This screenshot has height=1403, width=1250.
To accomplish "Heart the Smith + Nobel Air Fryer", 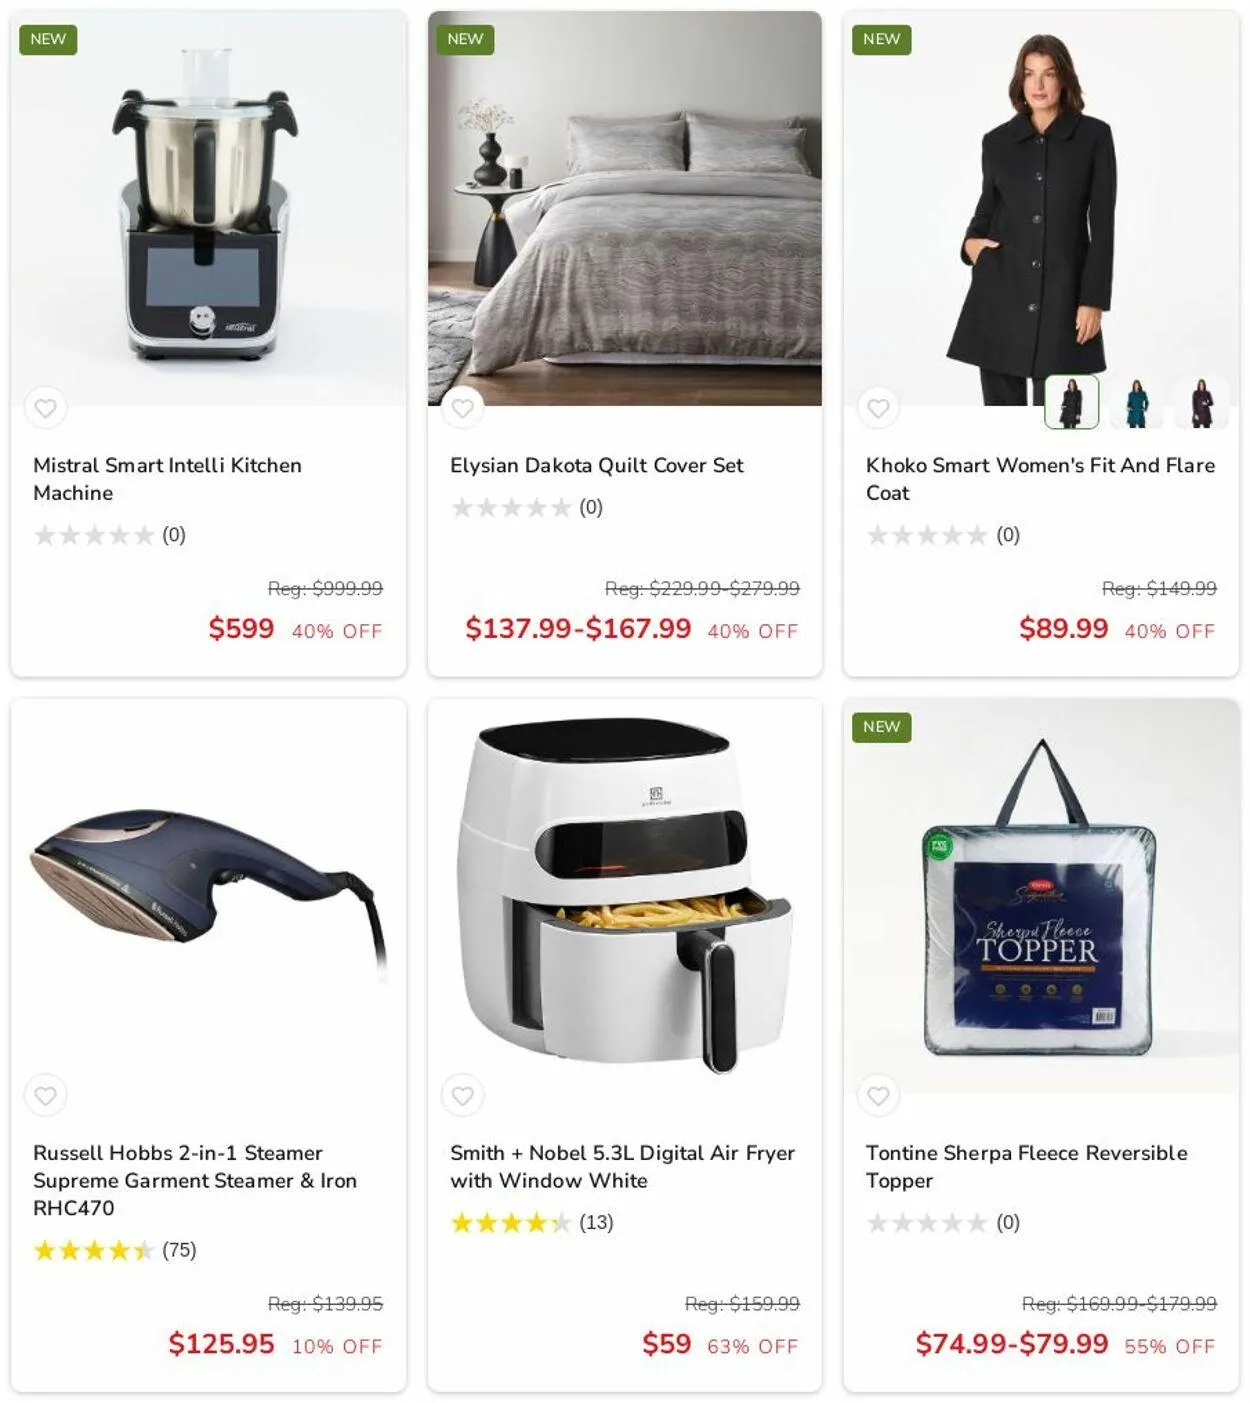I will tap(462, 1095).
